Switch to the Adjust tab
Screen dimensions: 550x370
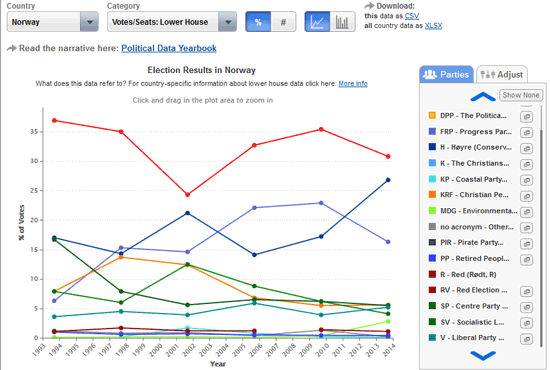click(x=502, y=74)
